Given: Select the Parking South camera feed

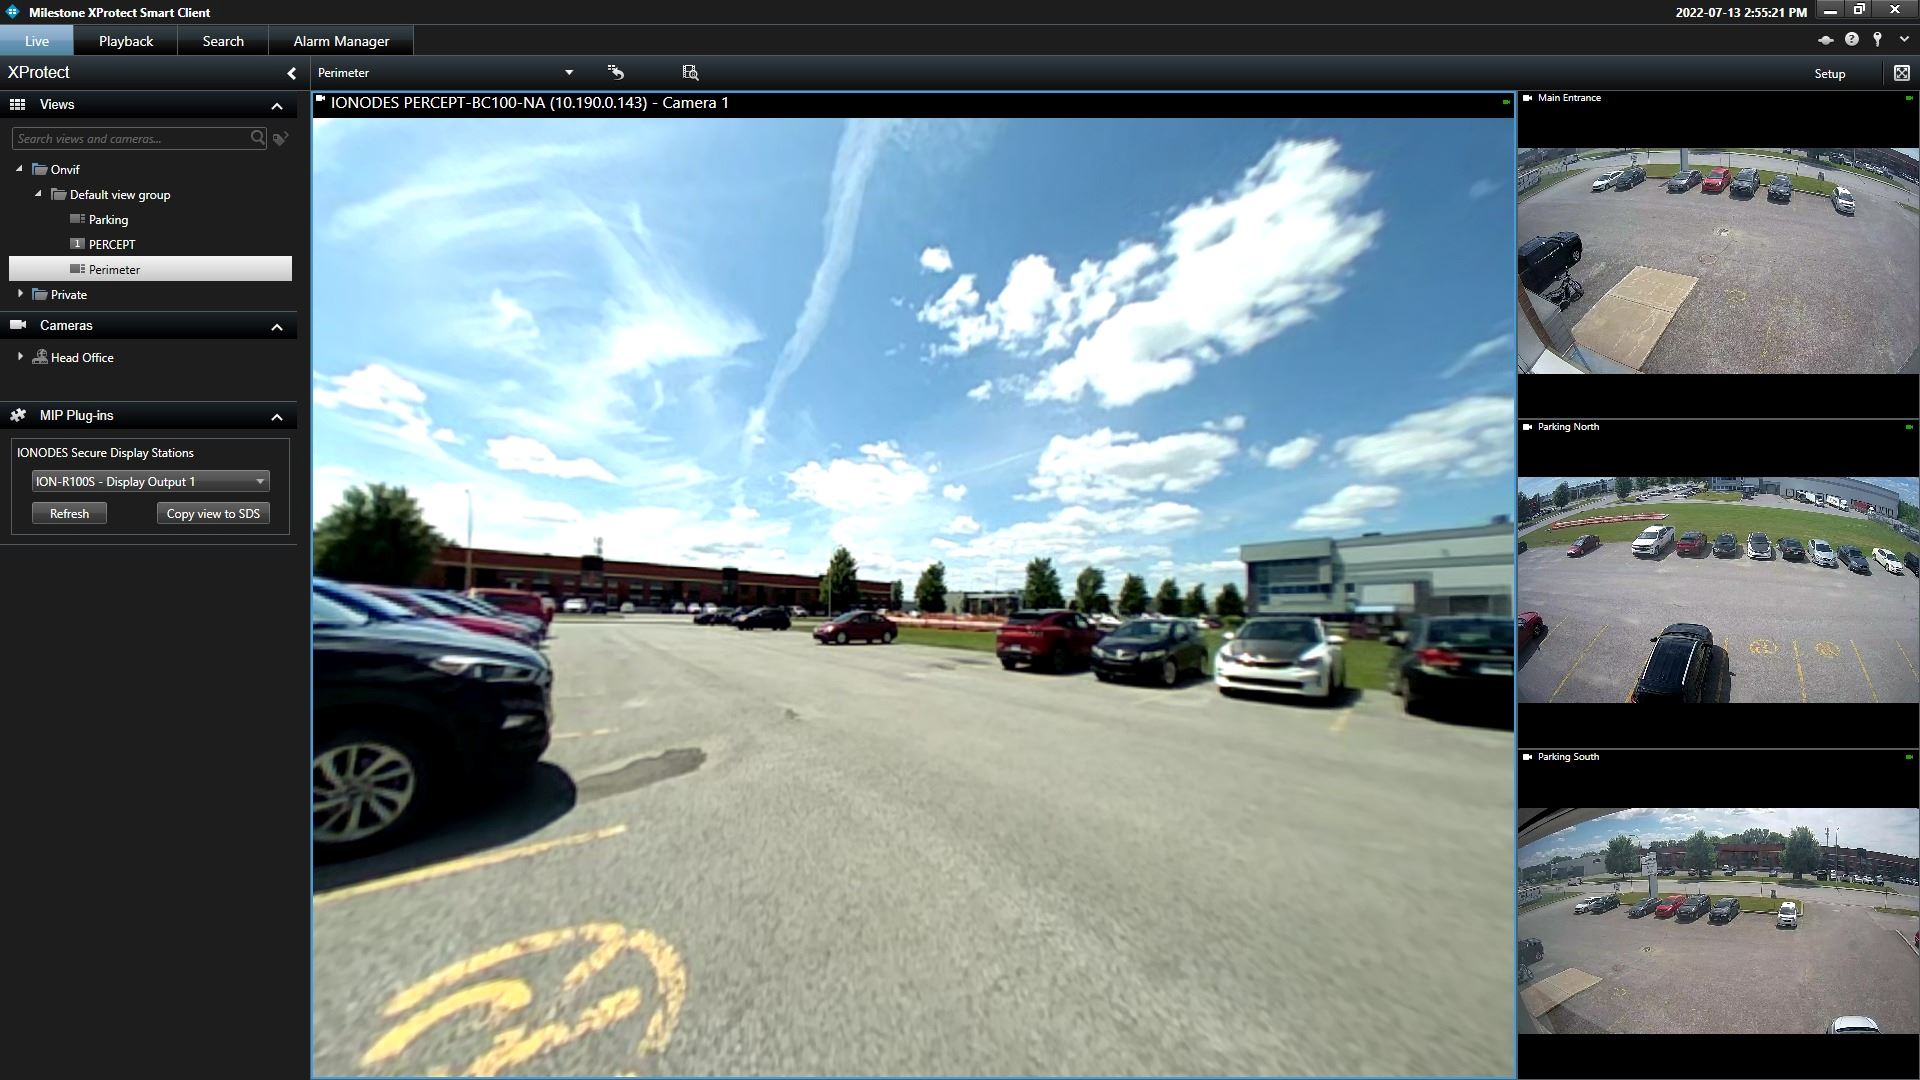Looking at the screenshot, I should coord(1718,920).
